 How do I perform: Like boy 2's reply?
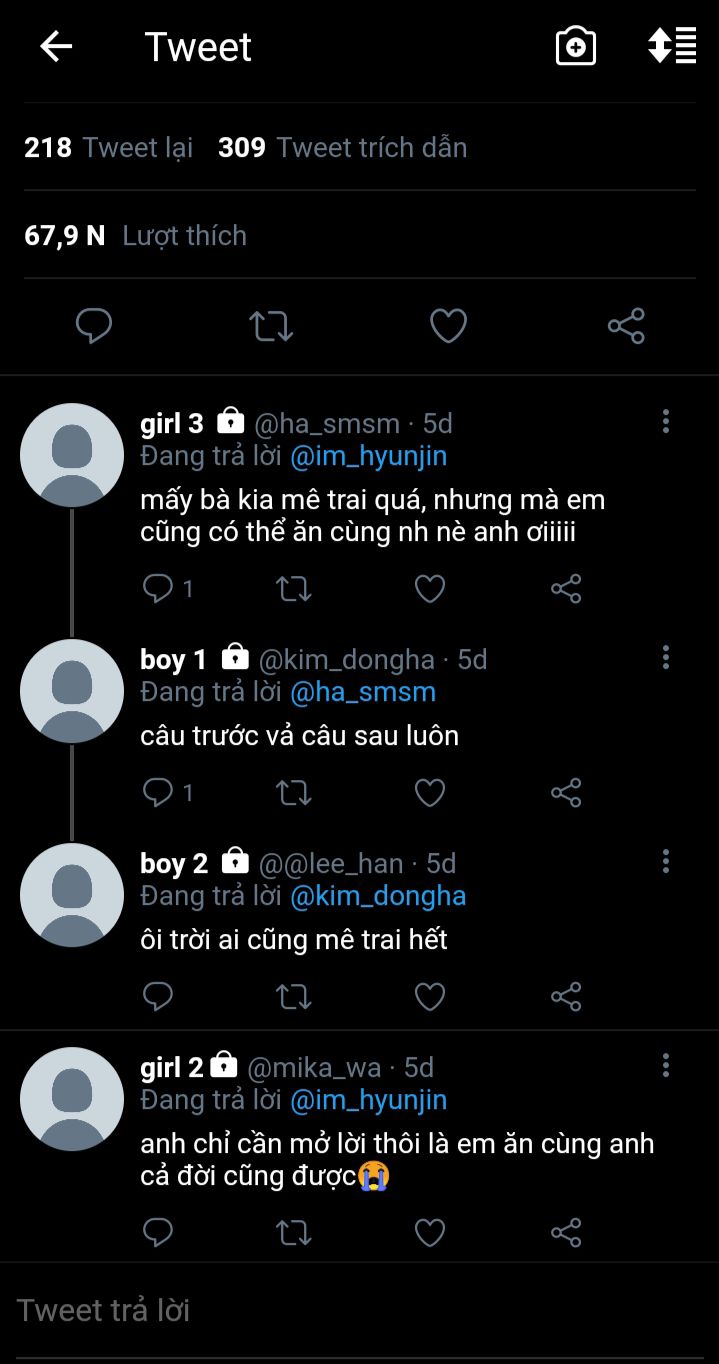pyautogui.click(x=430, y=996)
